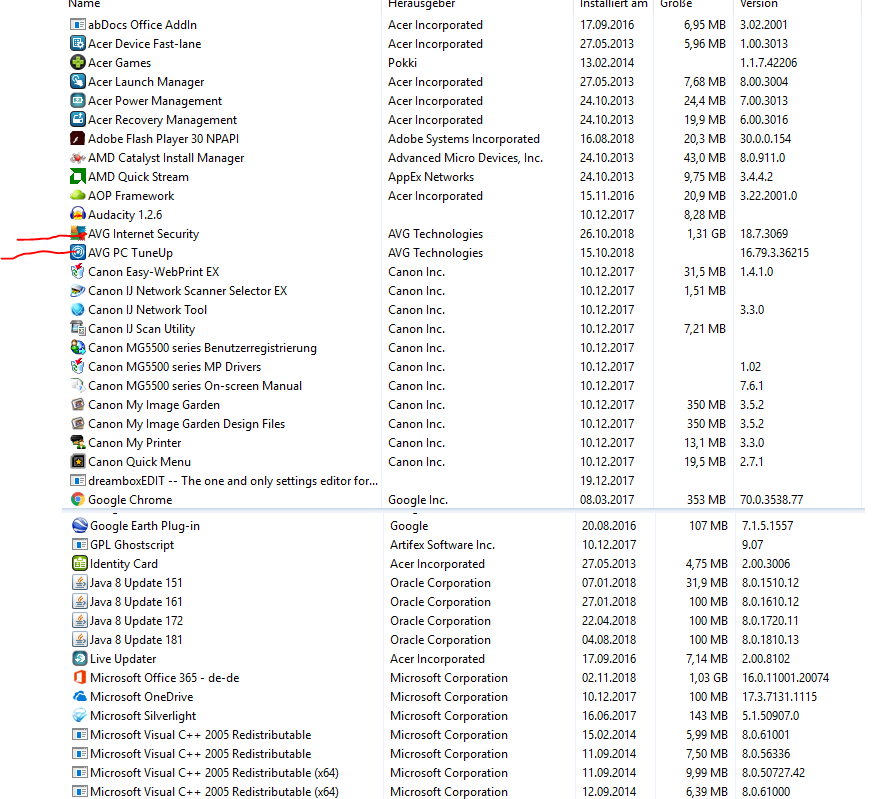Select the AVG Internet Security entry

143,233
